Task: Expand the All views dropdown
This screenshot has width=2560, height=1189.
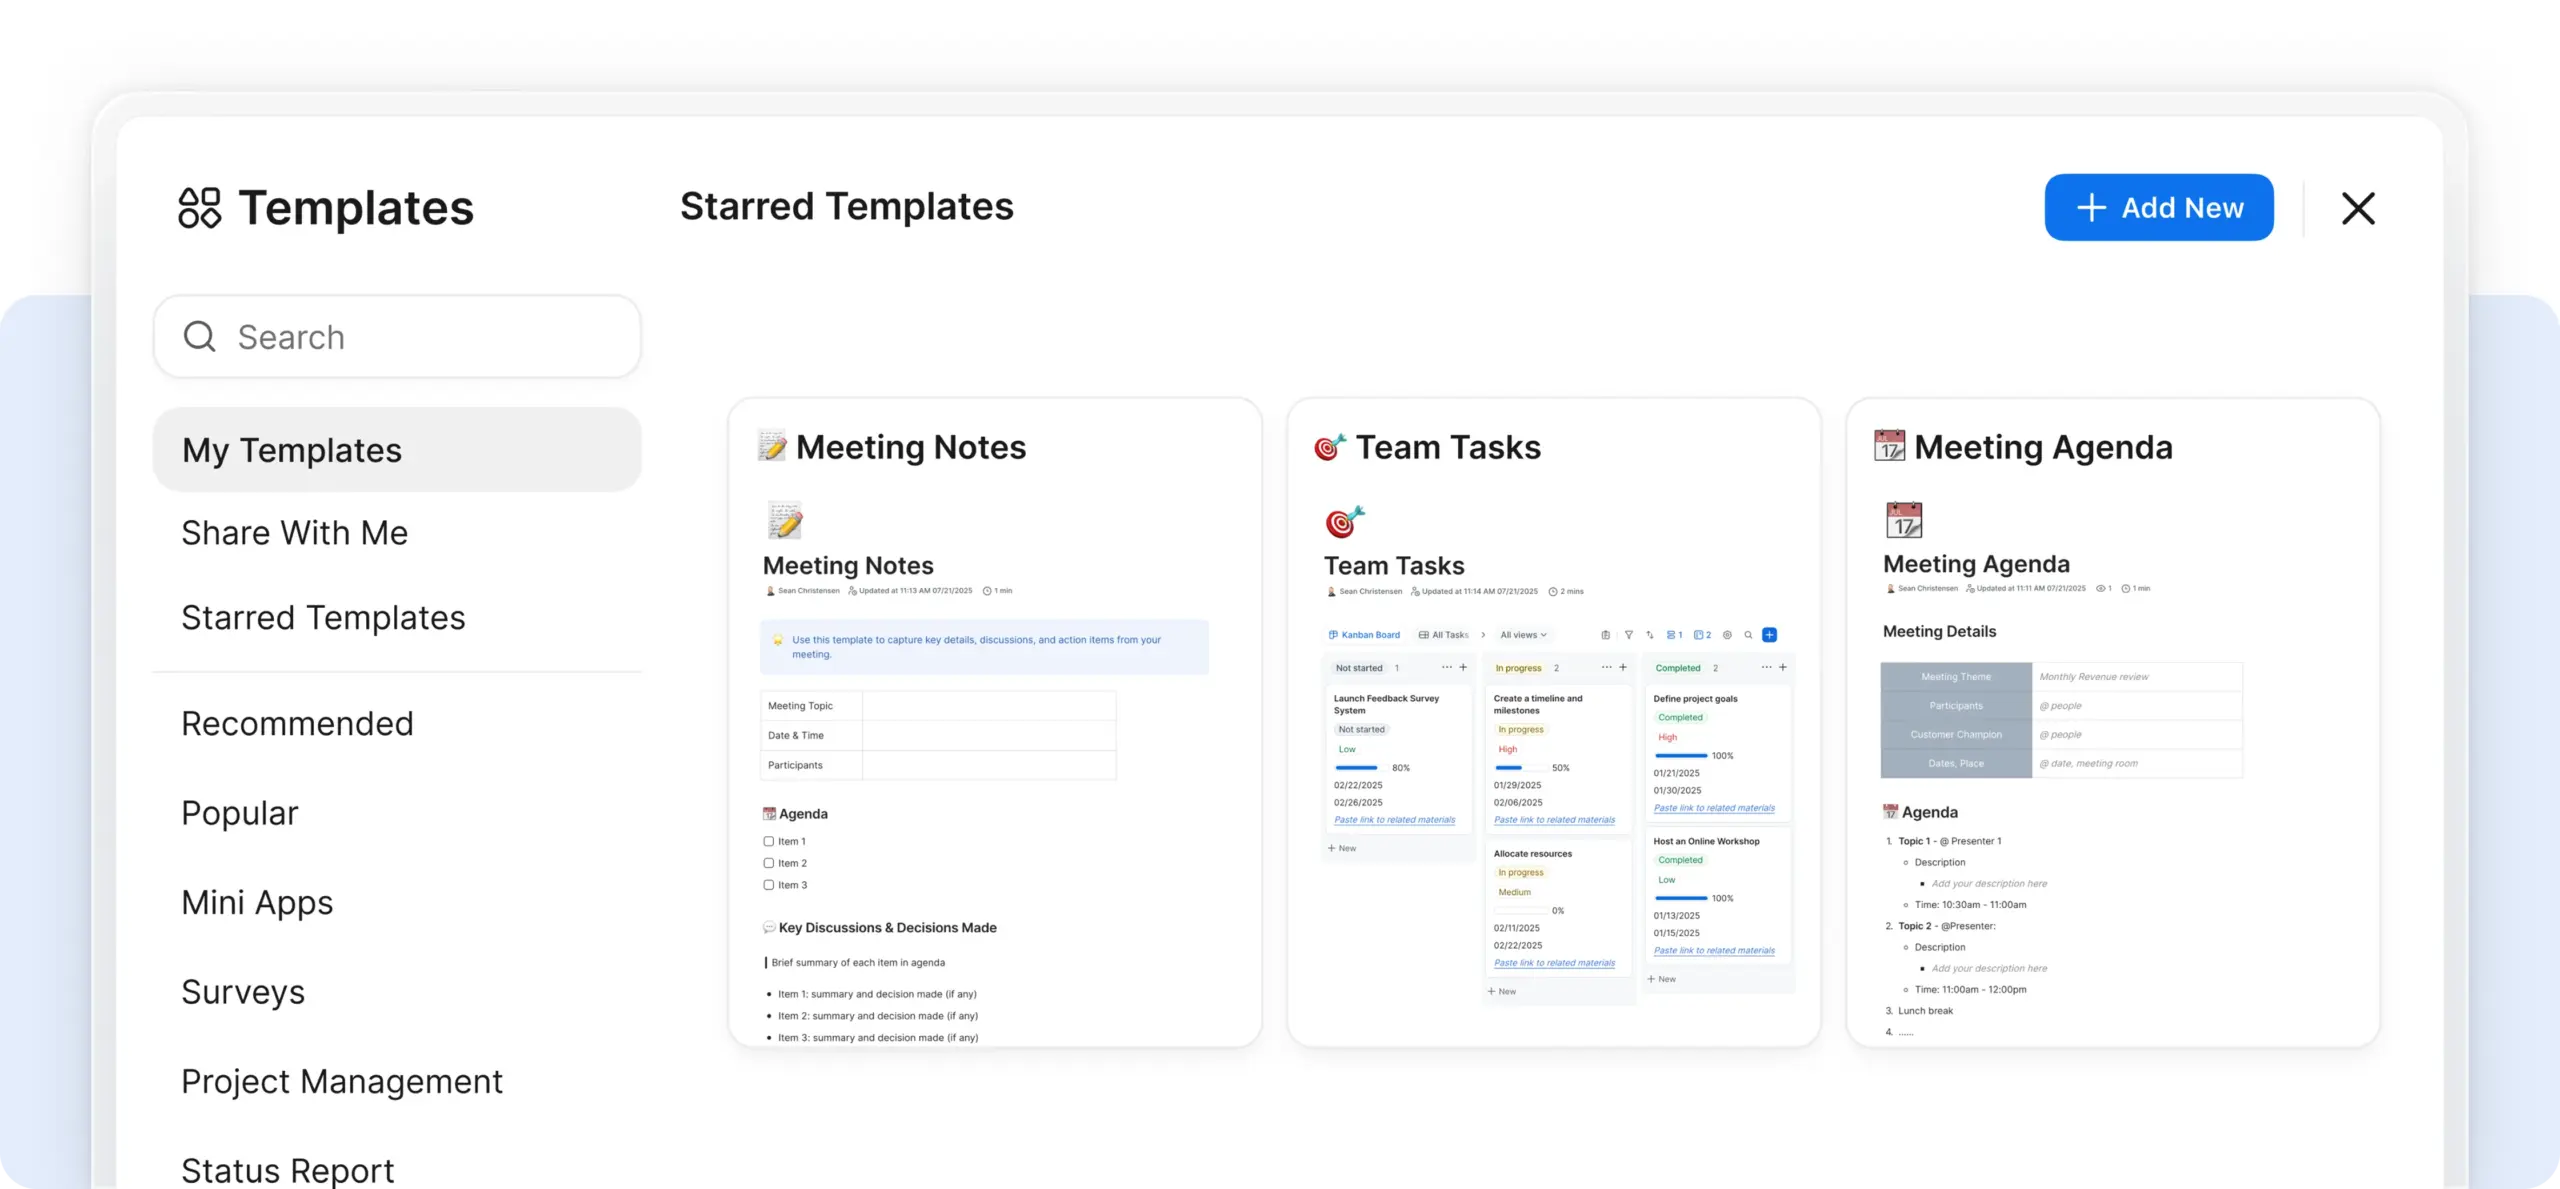Action: pos(1523,635)
